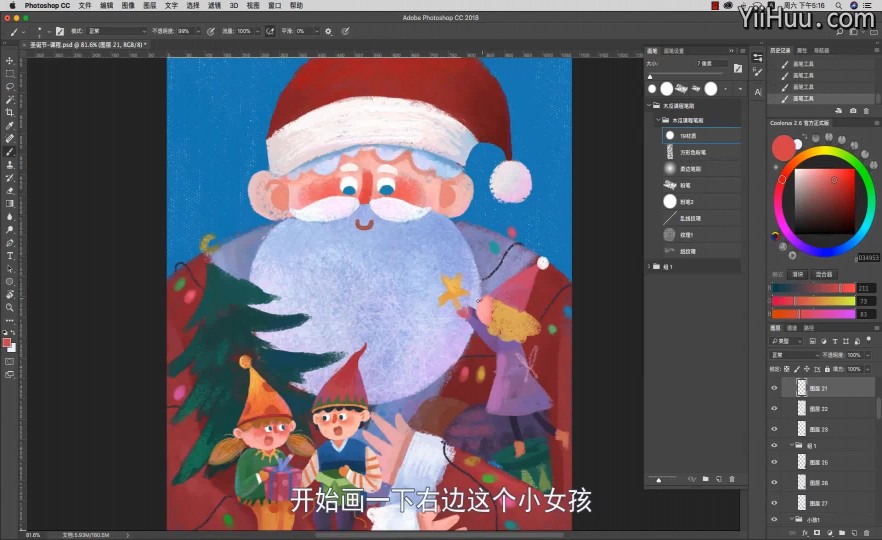Image resolution: width=882 pixels, height=540 pixels.
Task: Toggle airbrush build-up button
Action: point(271,32)
